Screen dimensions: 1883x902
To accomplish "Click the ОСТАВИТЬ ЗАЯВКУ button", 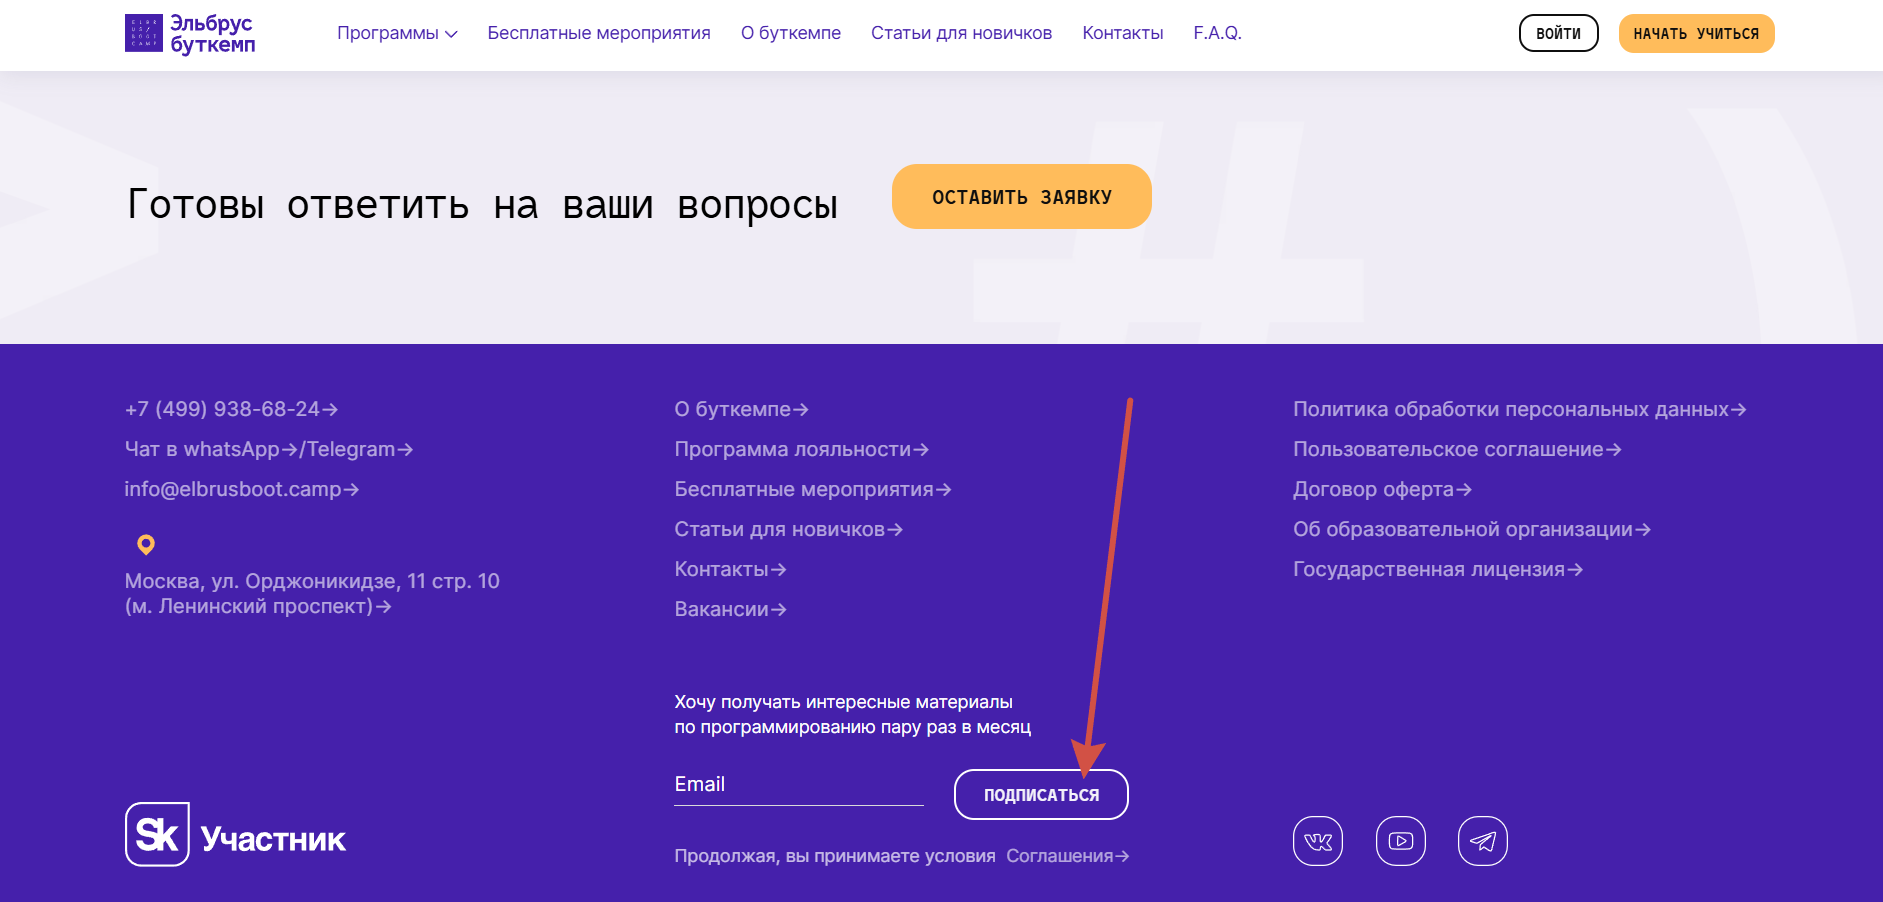I will coord(1021,197).
